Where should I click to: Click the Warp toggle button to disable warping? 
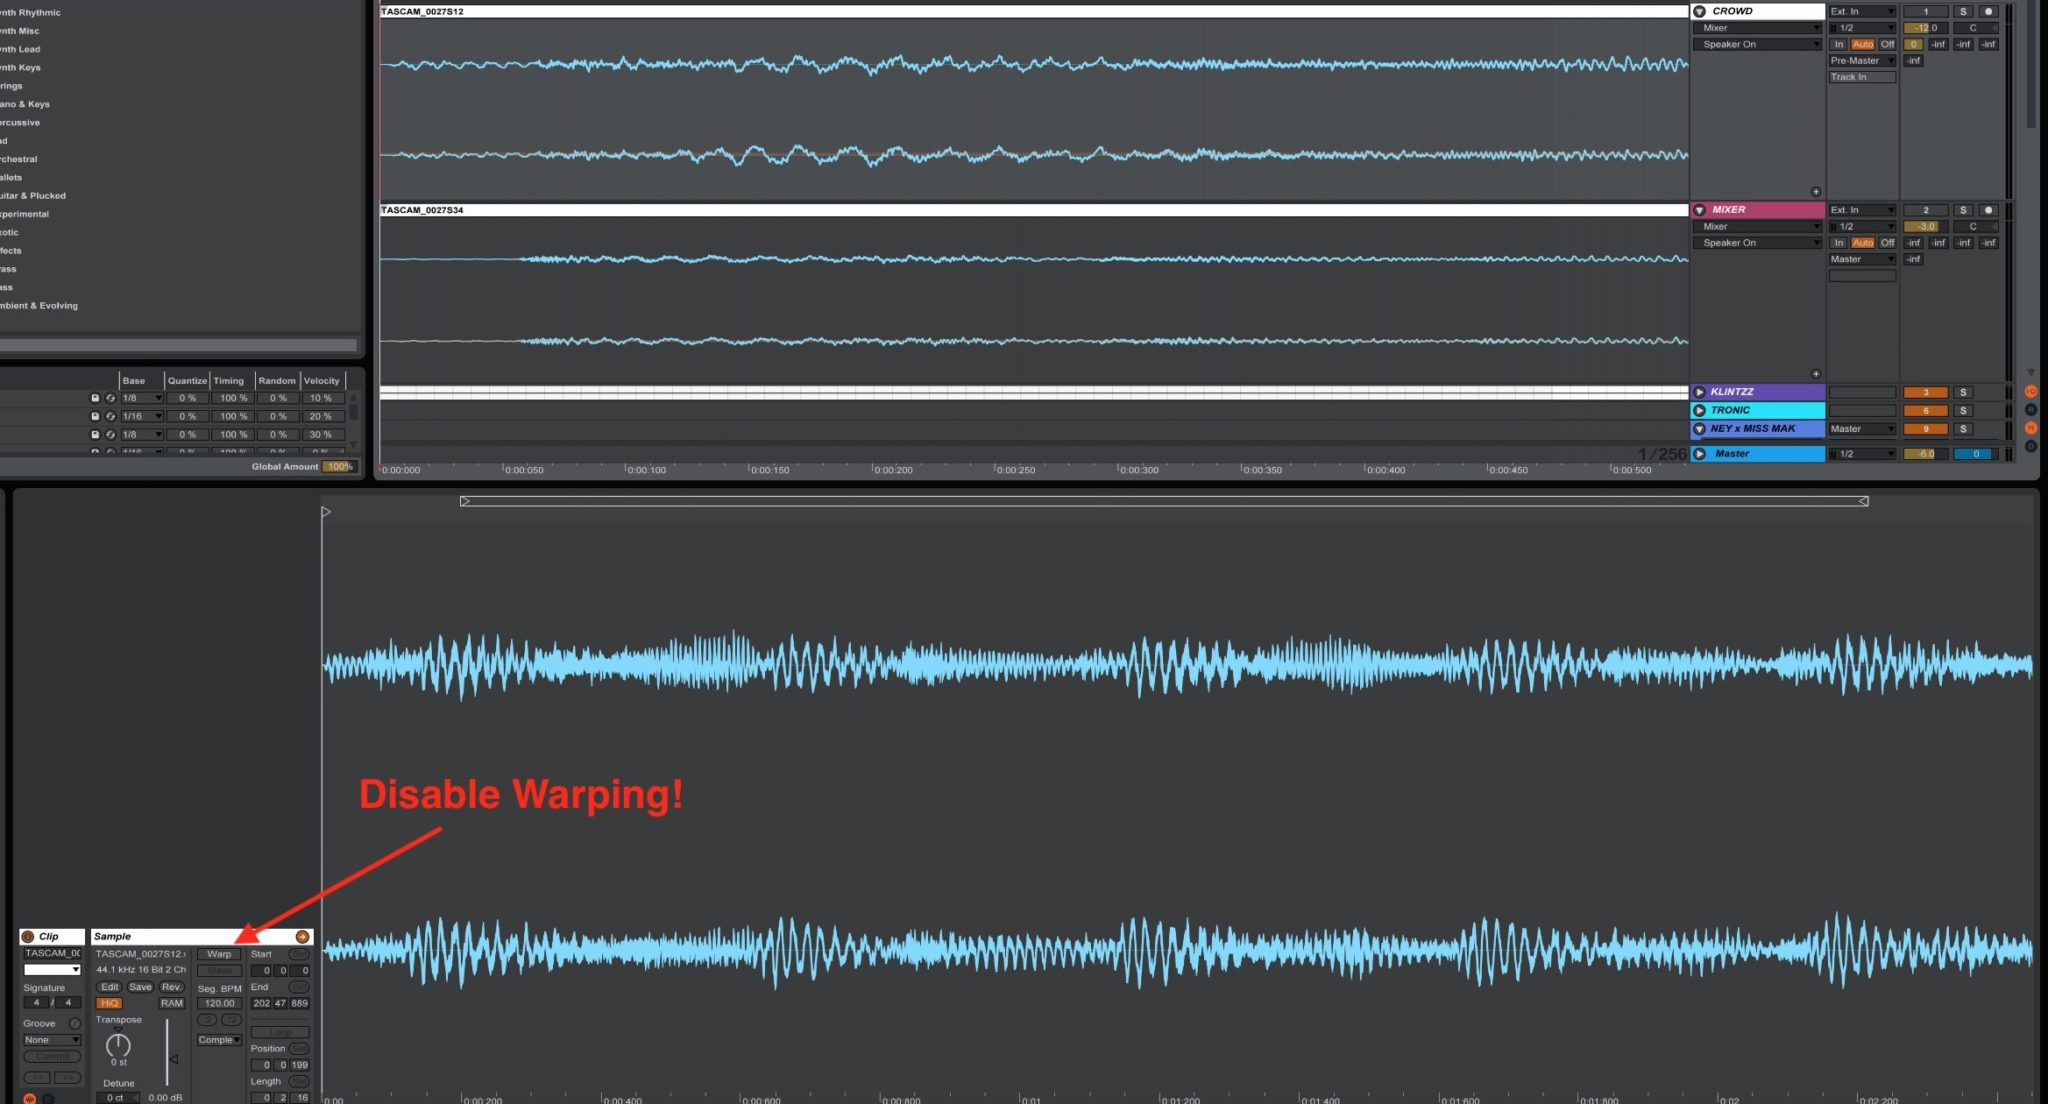pos(216,953)
